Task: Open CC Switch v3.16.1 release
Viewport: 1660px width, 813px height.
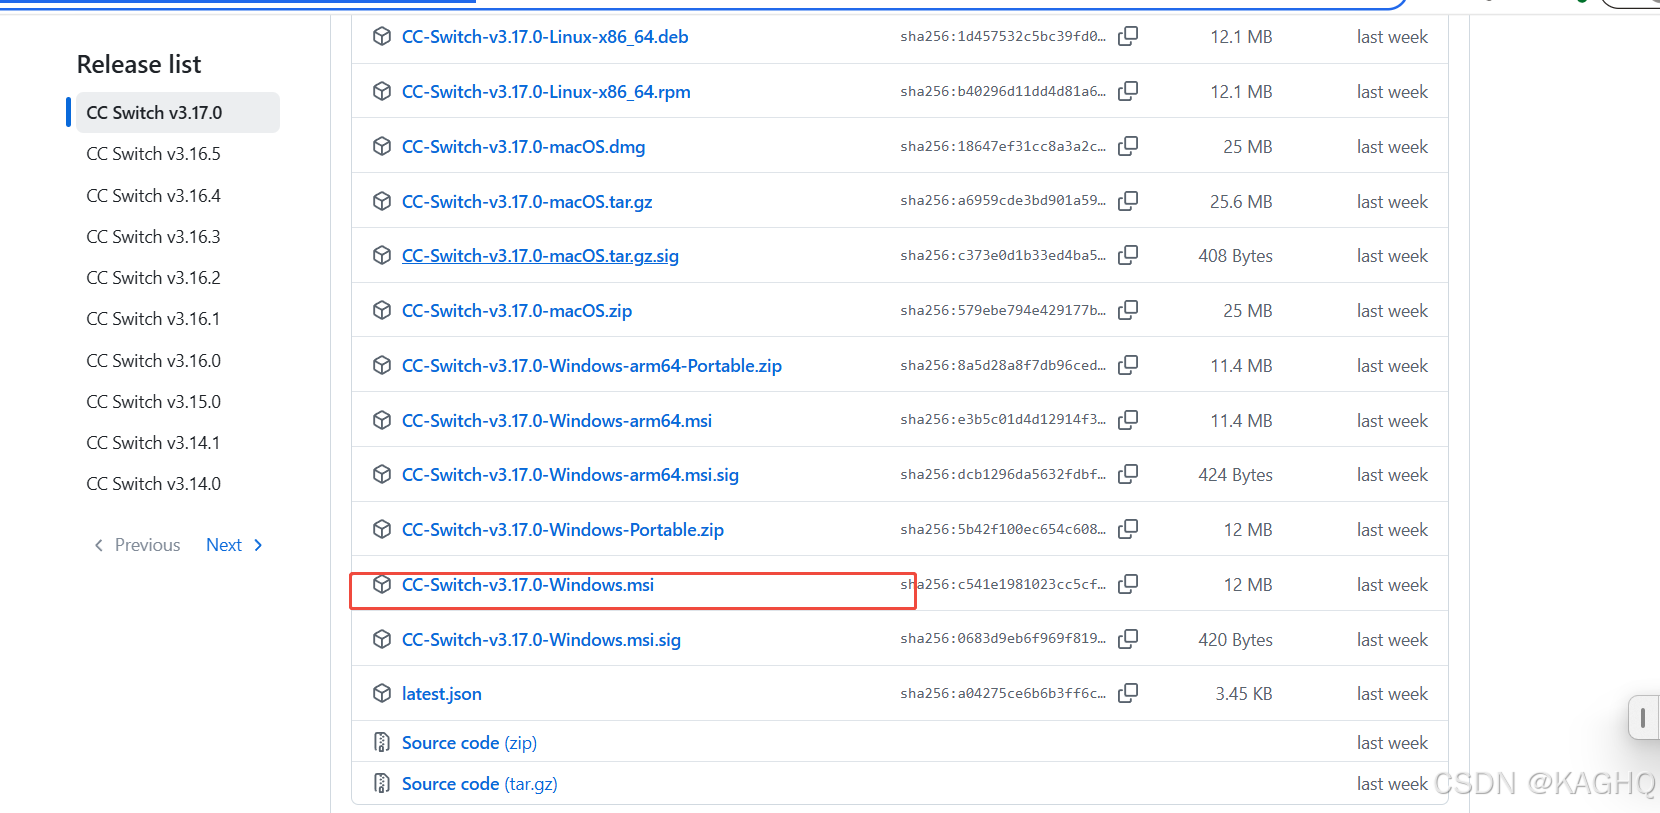Action: (153, 319)
